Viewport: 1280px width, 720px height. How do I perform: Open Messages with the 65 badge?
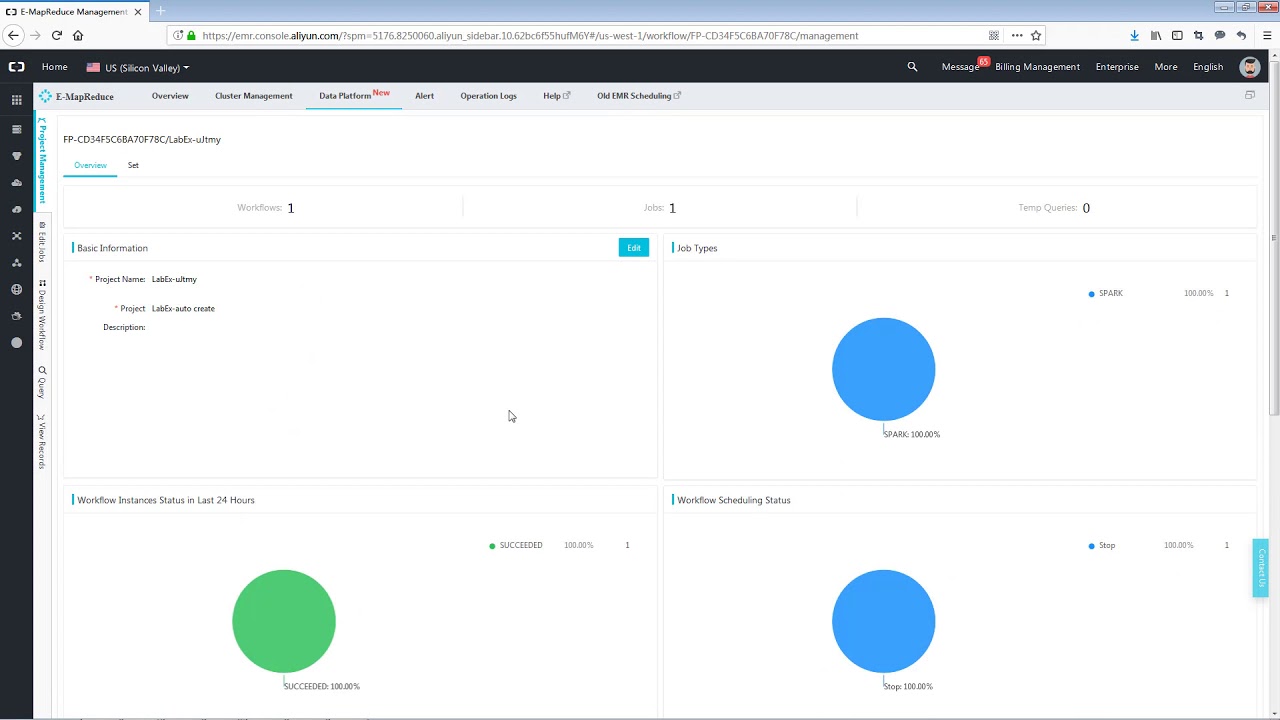pos(964,66)
